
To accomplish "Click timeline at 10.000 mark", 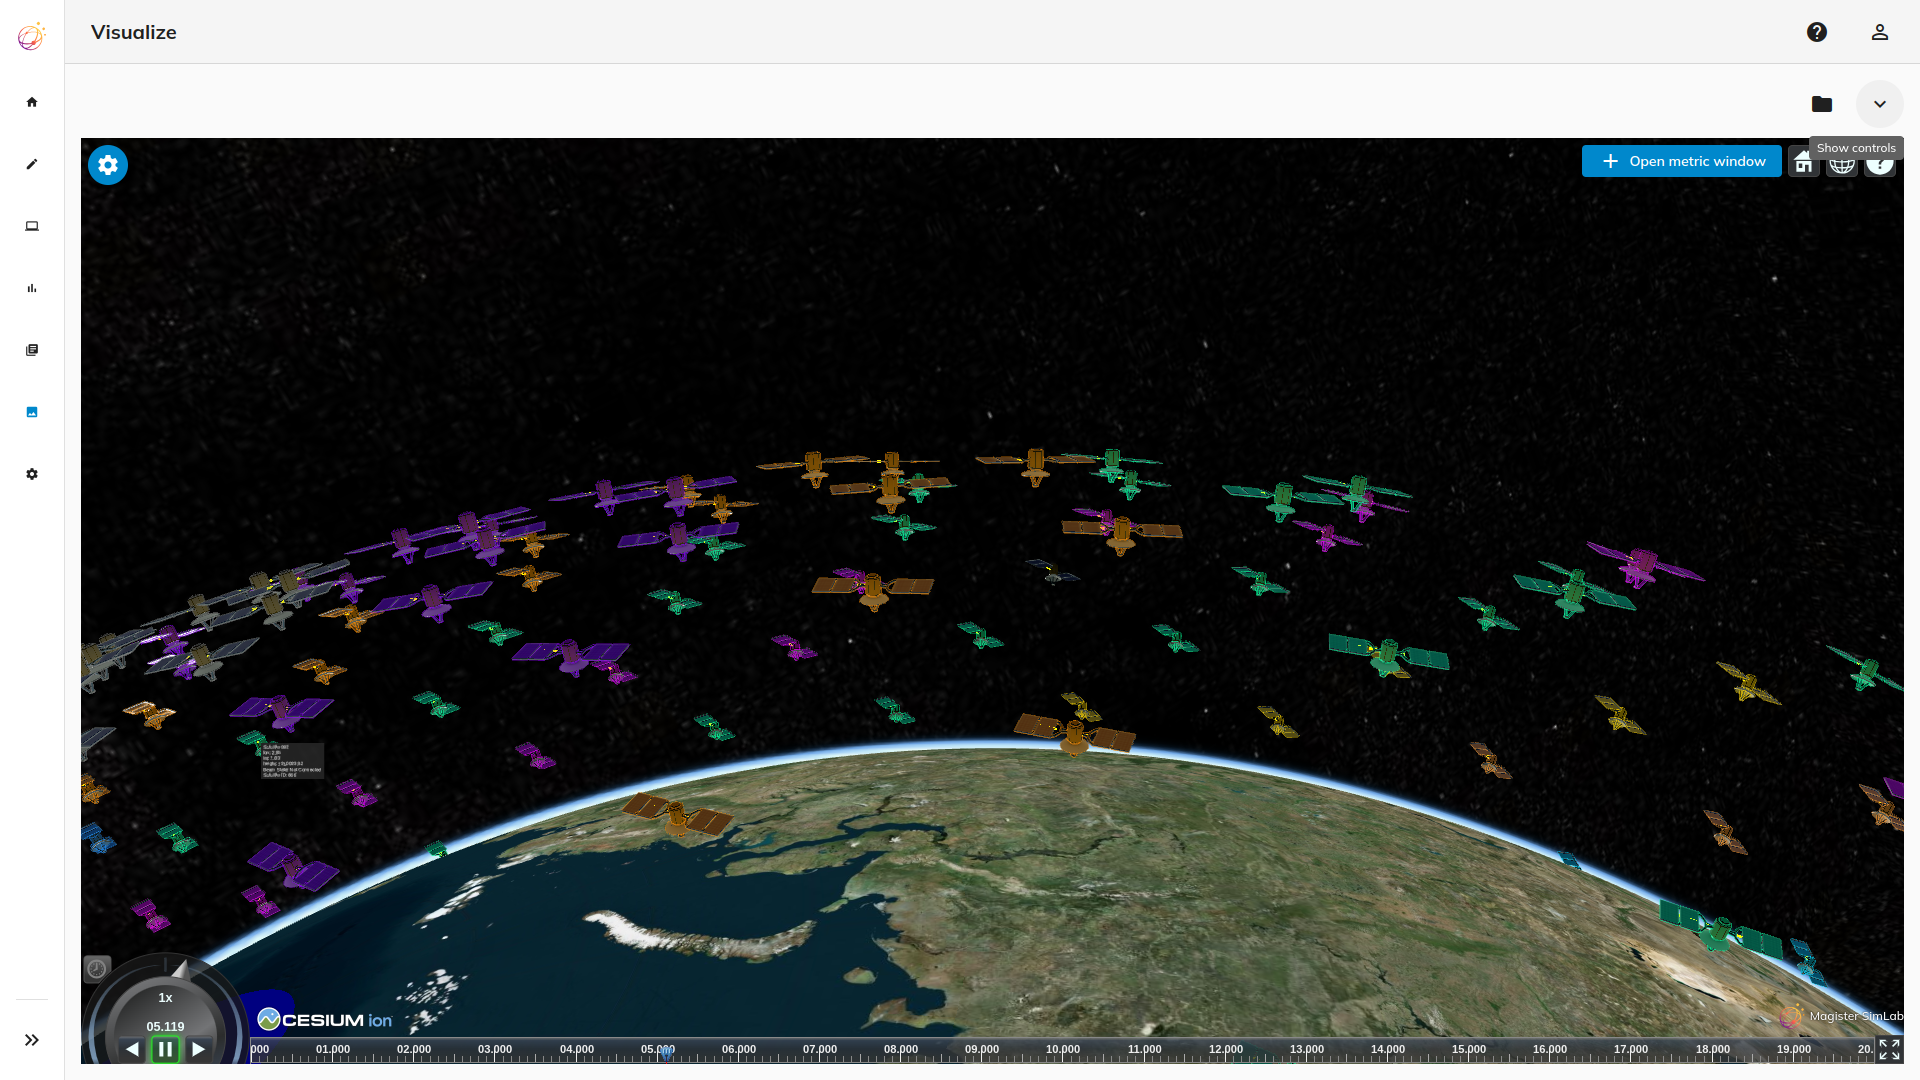I will coord(1063,1050).
